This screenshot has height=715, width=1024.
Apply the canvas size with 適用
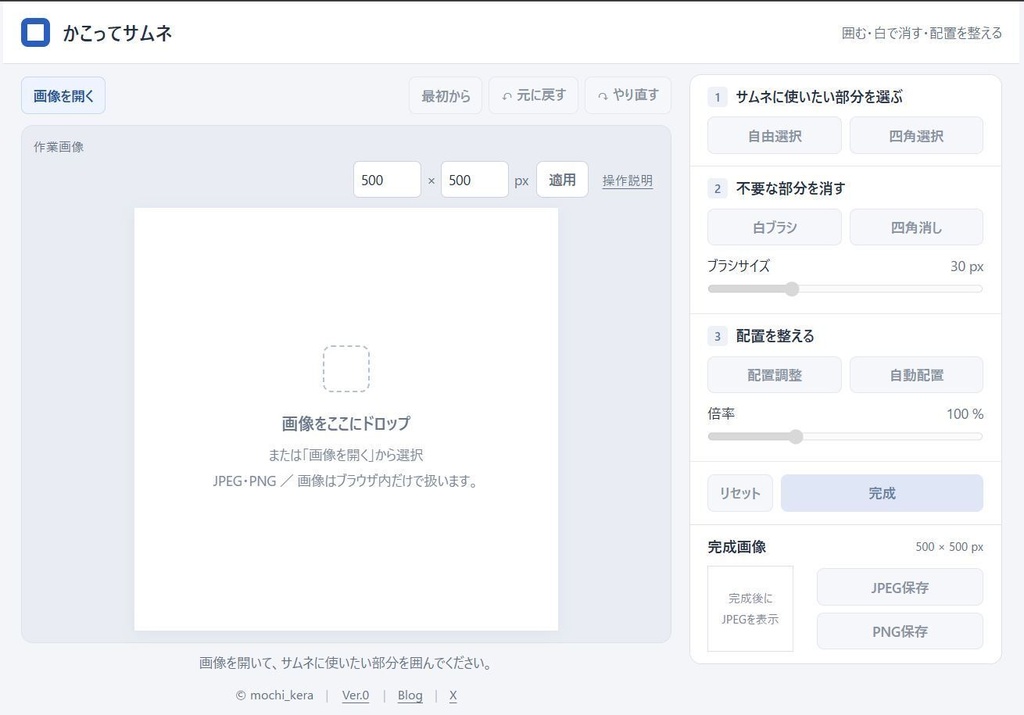(x=562, y=180)
